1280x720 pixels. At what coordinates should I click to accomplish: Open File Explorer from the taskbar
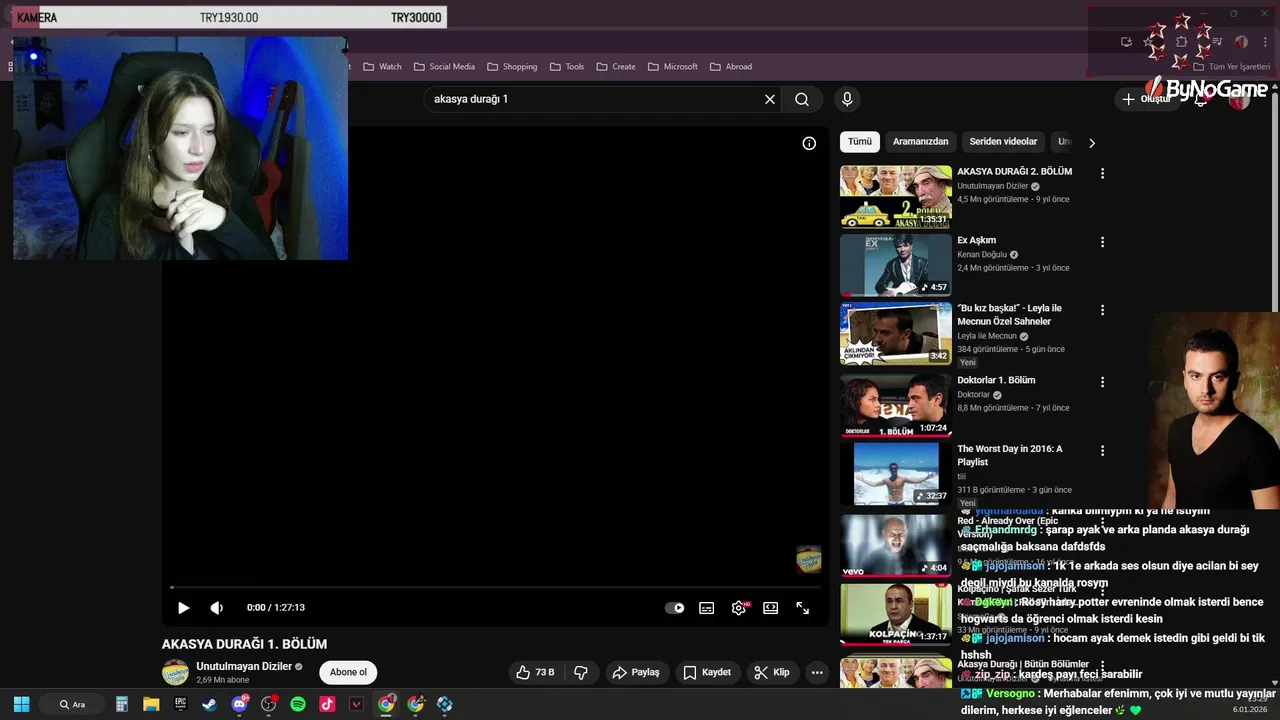click(151, 704)
